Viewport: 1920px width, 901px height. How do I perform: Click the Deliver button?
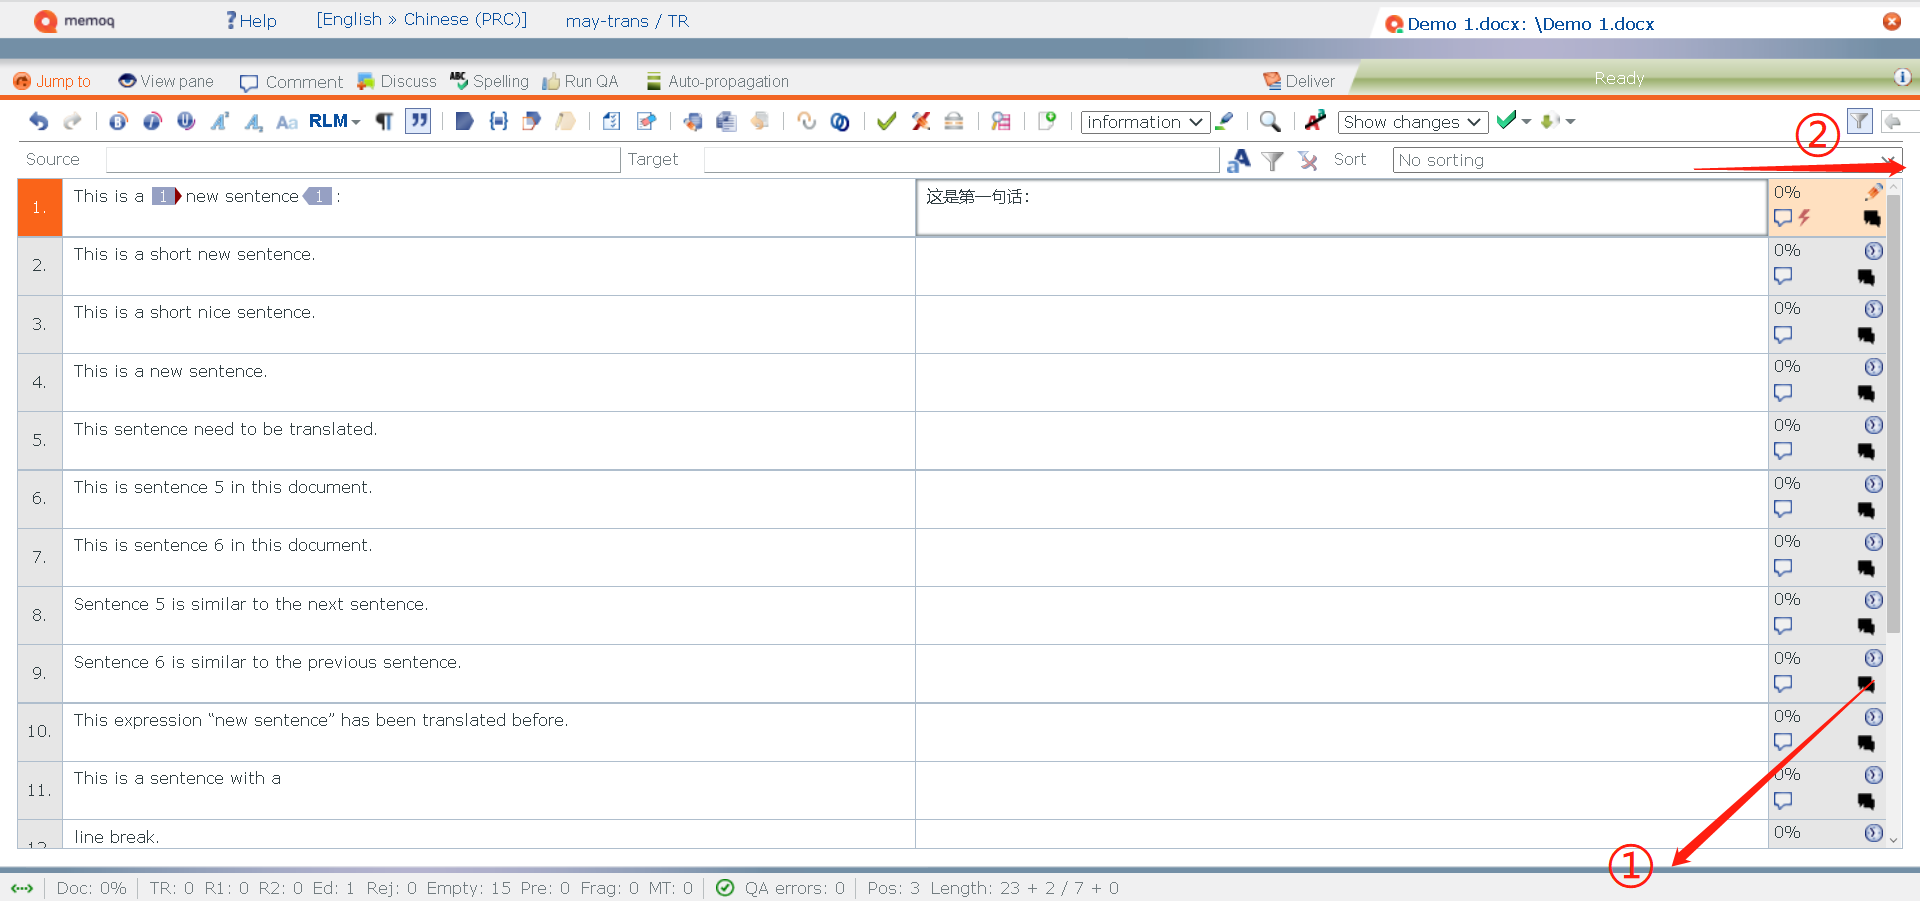[1299, 81]
